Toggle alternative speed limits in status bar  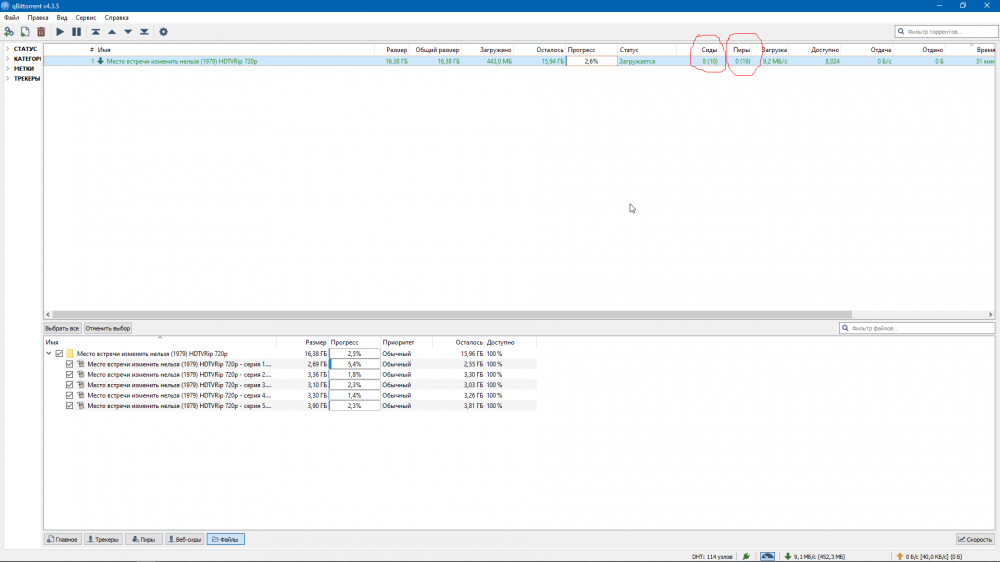[767, 556]
